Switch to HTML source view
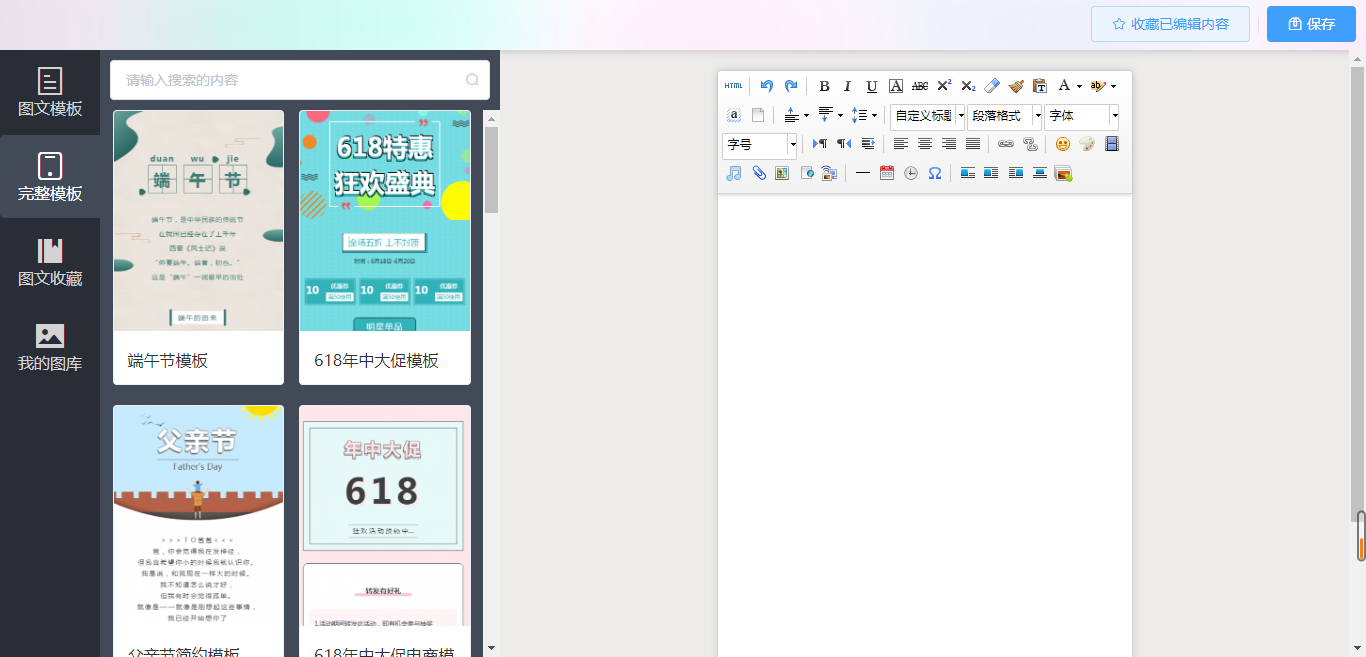 (734, 86)
